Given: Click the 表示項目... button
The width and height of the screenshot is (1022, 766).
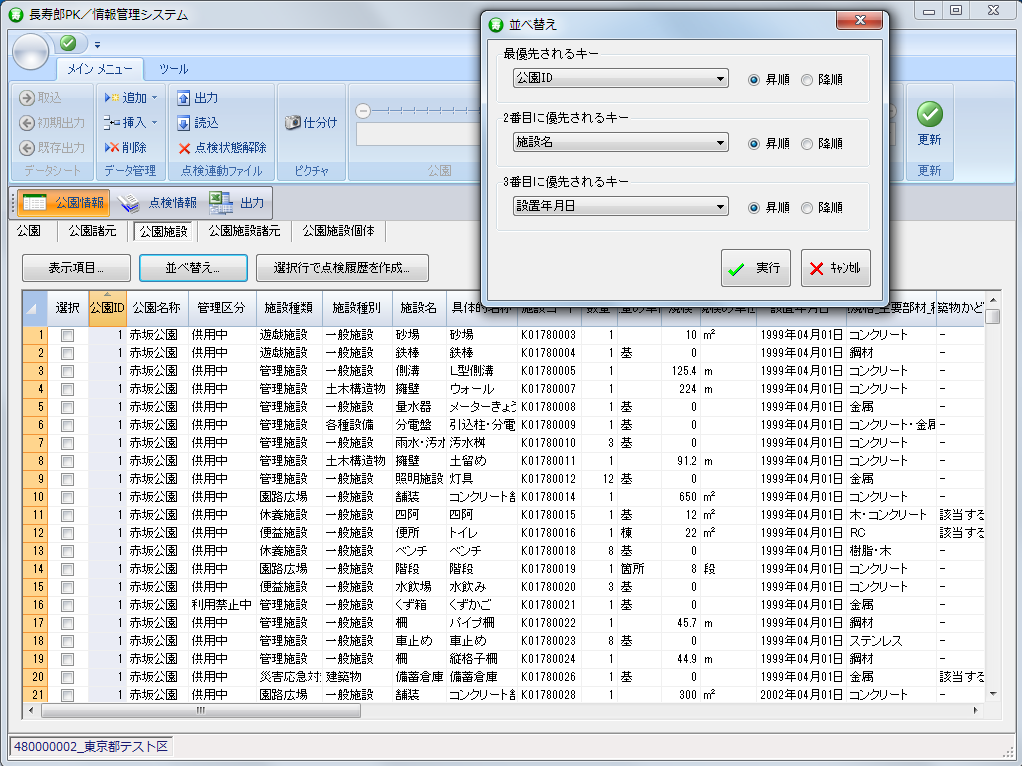Looking at the screenshot, I should [x=76, y=268].
